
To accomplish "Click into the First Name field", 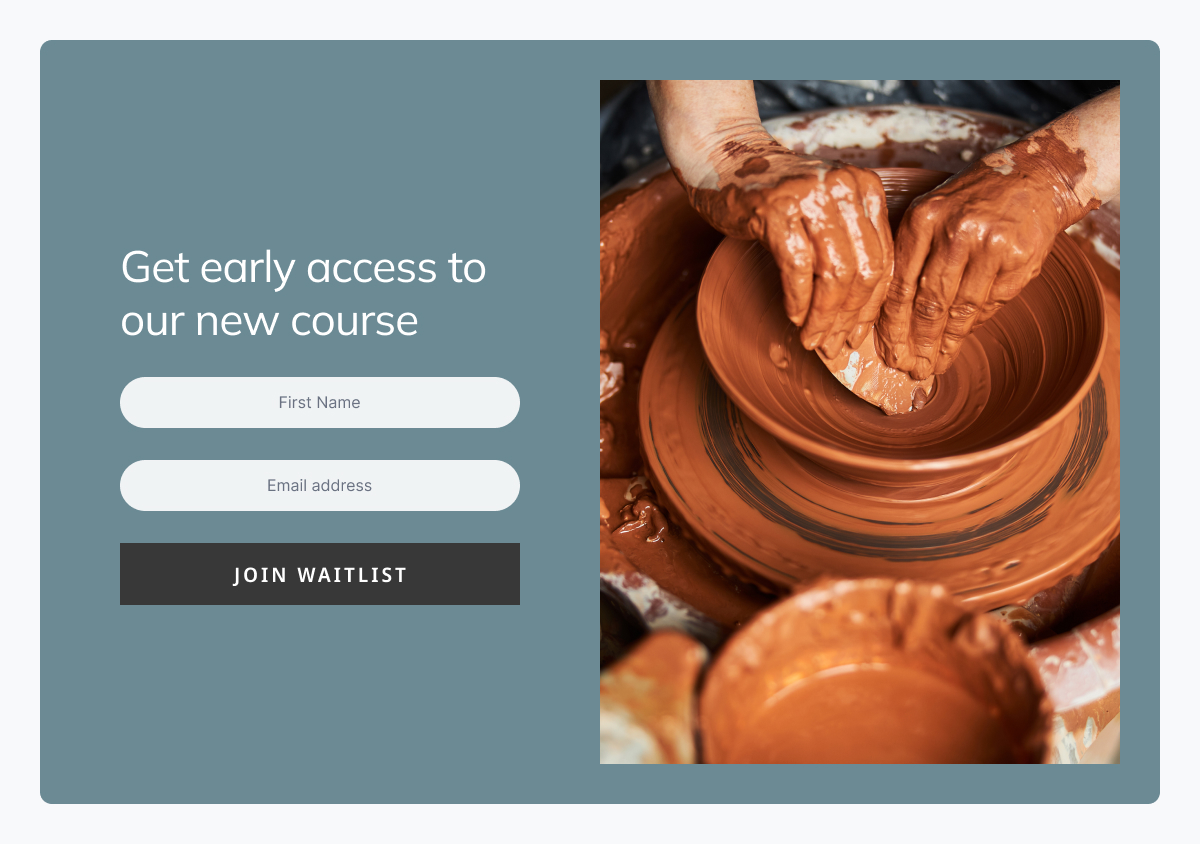I will point(320,402).
